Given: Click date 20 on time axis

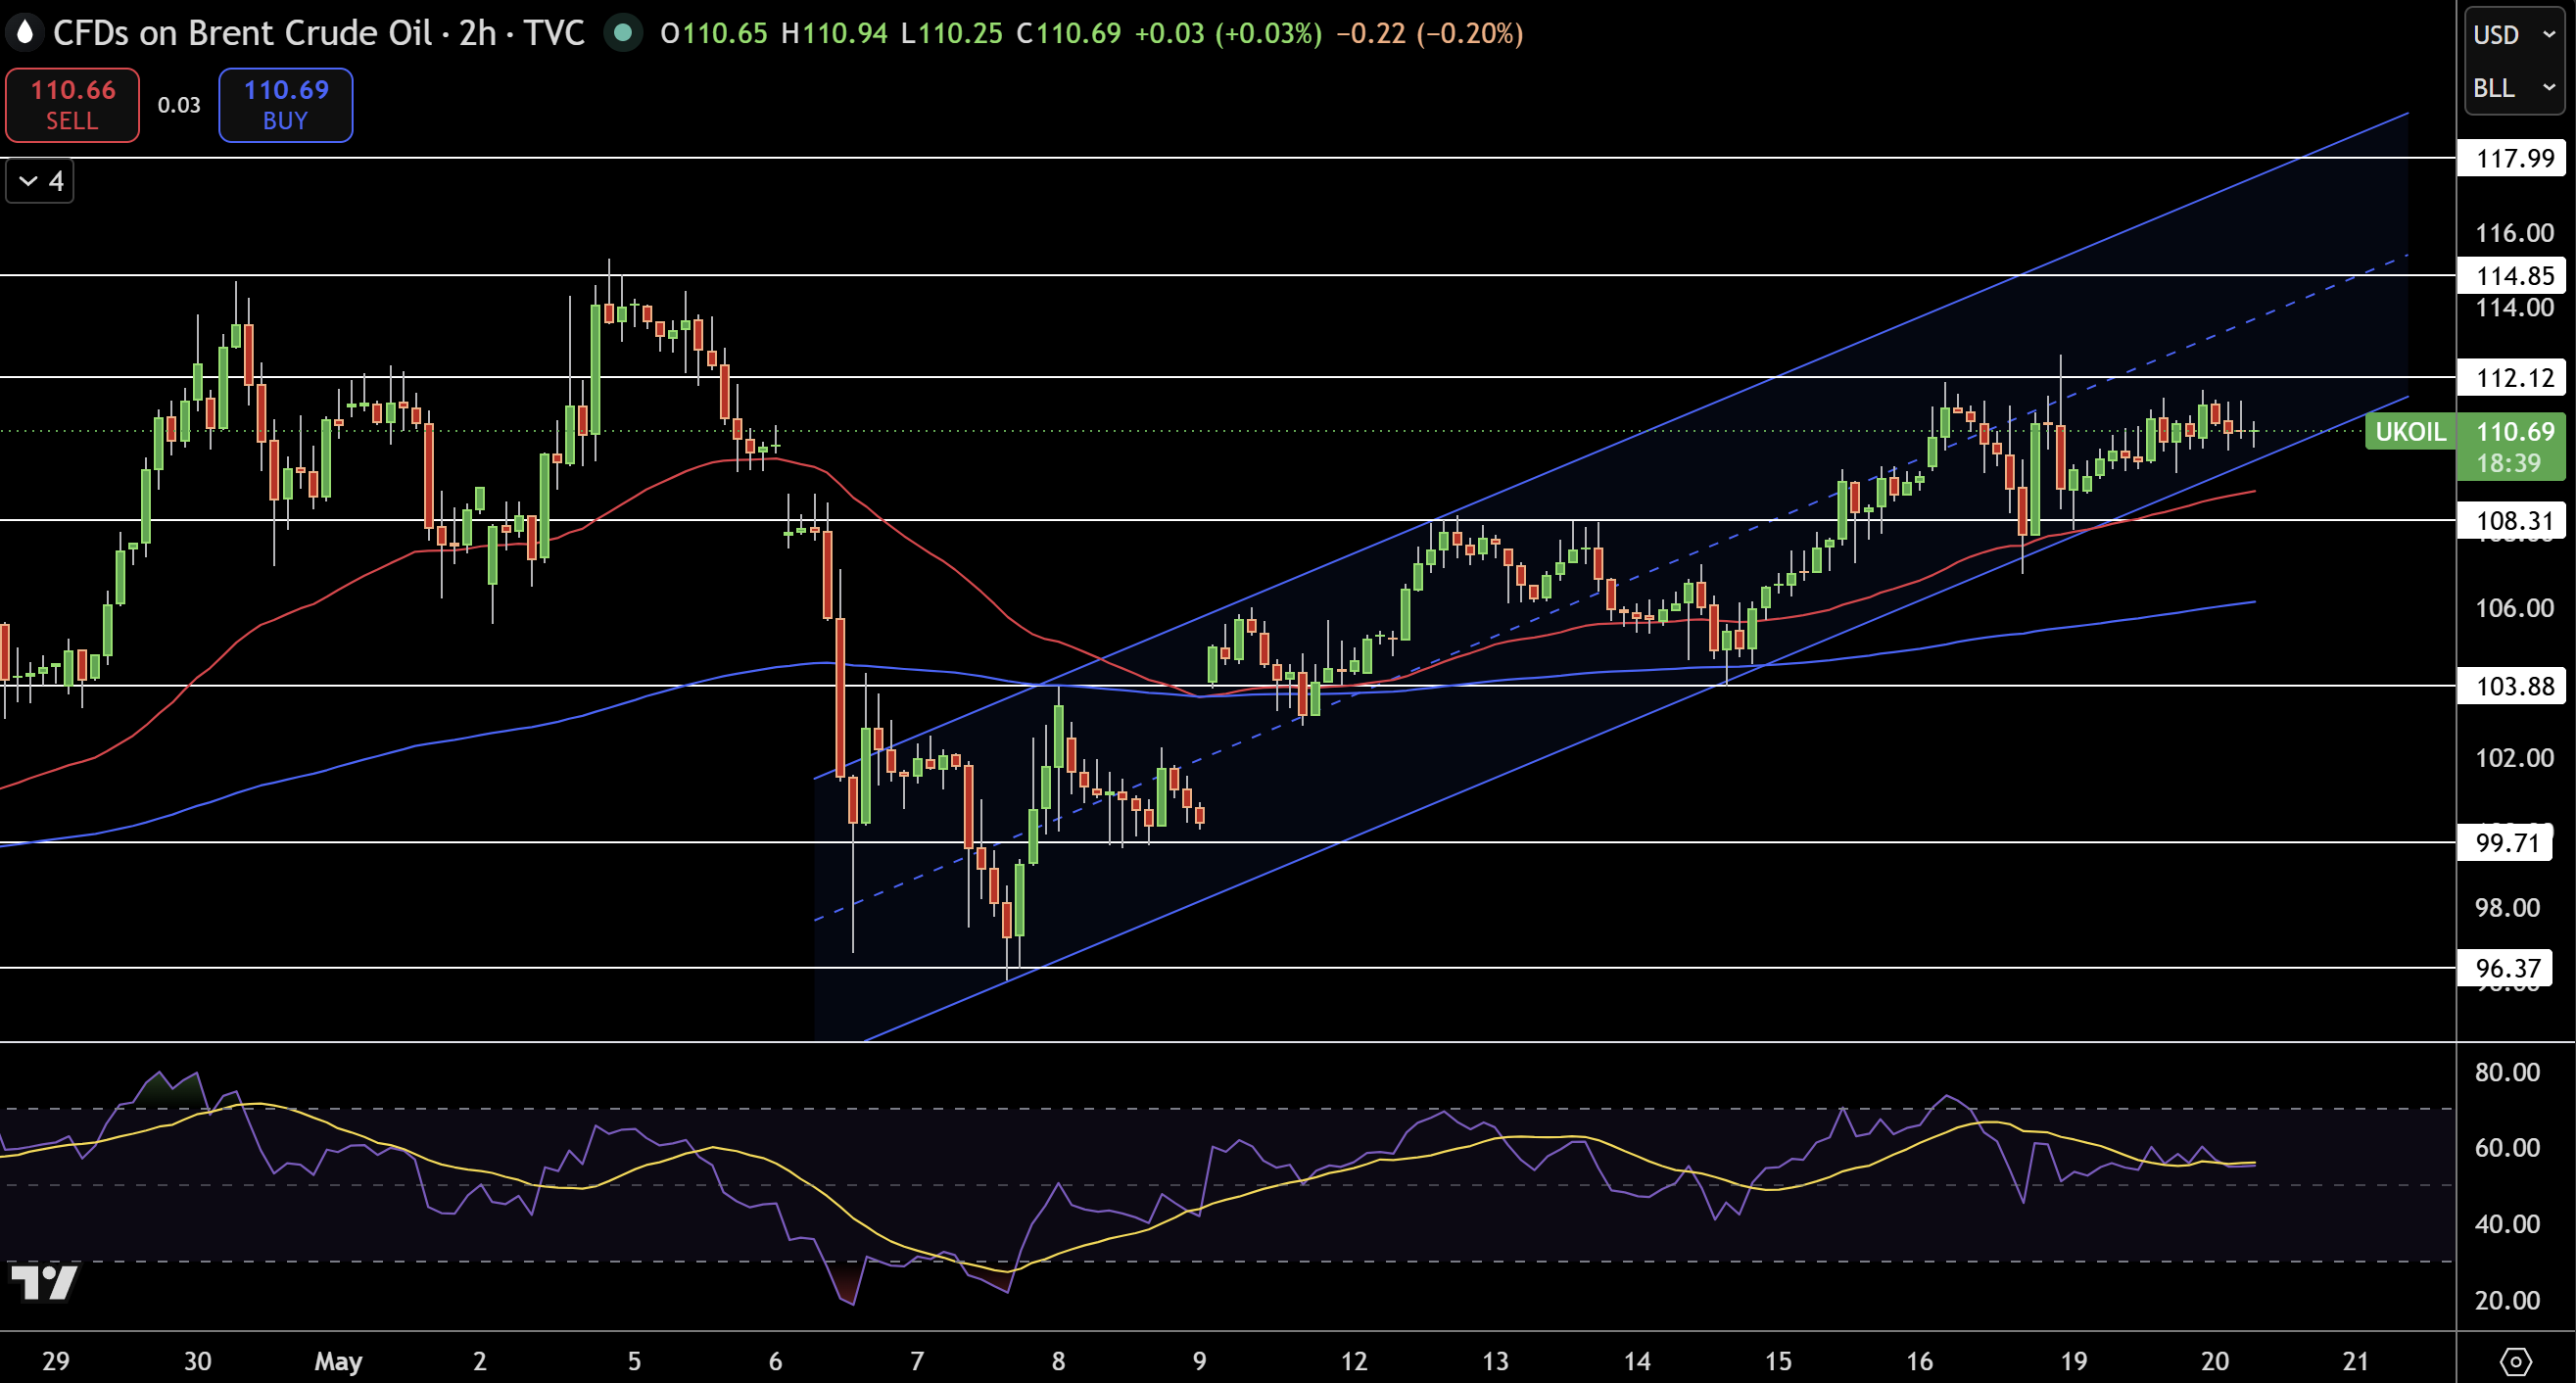Looking at the screenshot, I should pos(2215,1360).
